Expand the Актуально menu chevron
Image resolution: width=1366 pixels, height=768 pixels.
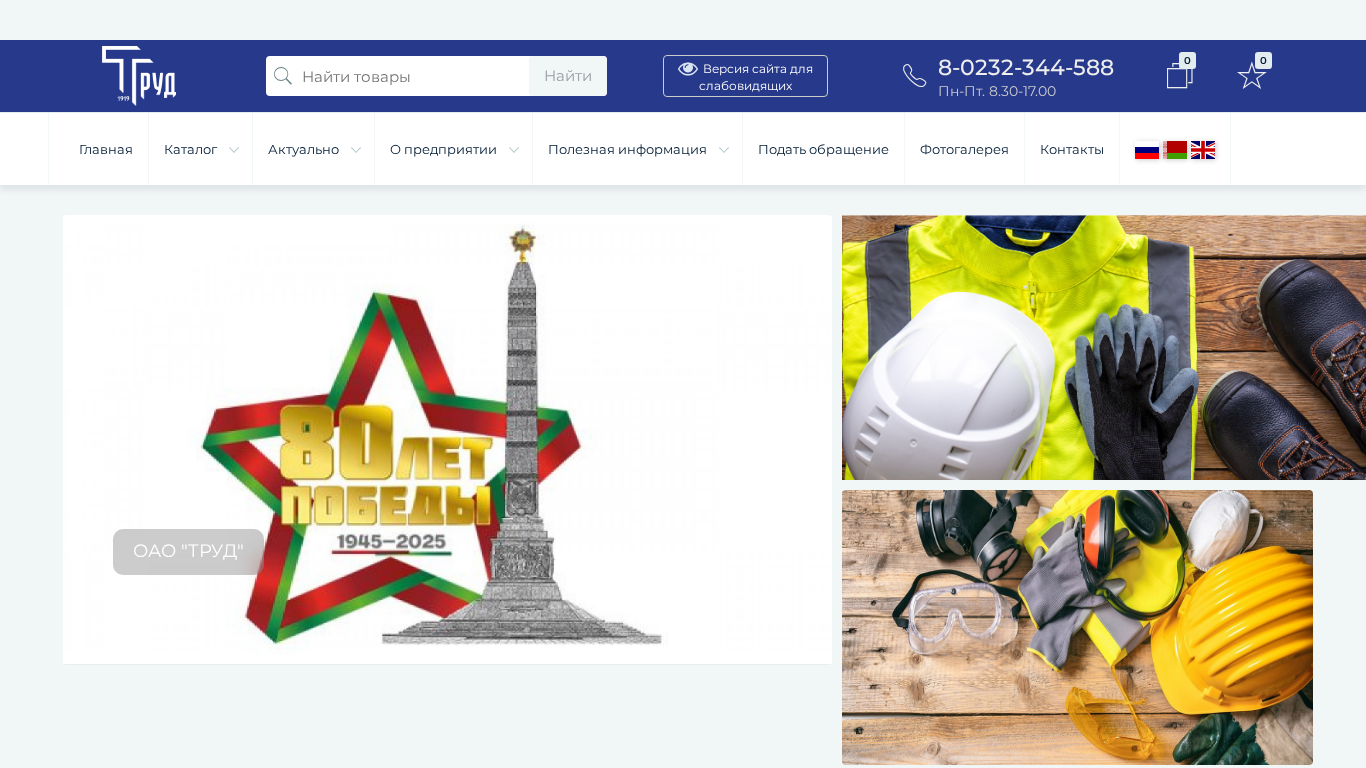coord(356,150)
